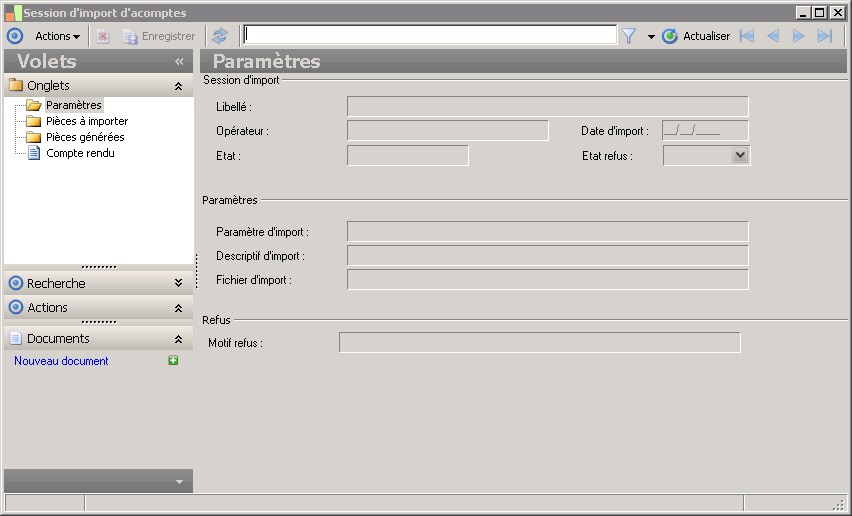Click the refresh arrows toolbar icon
The width and height of the screenshot is (852, 516).
tap(220, 36)
